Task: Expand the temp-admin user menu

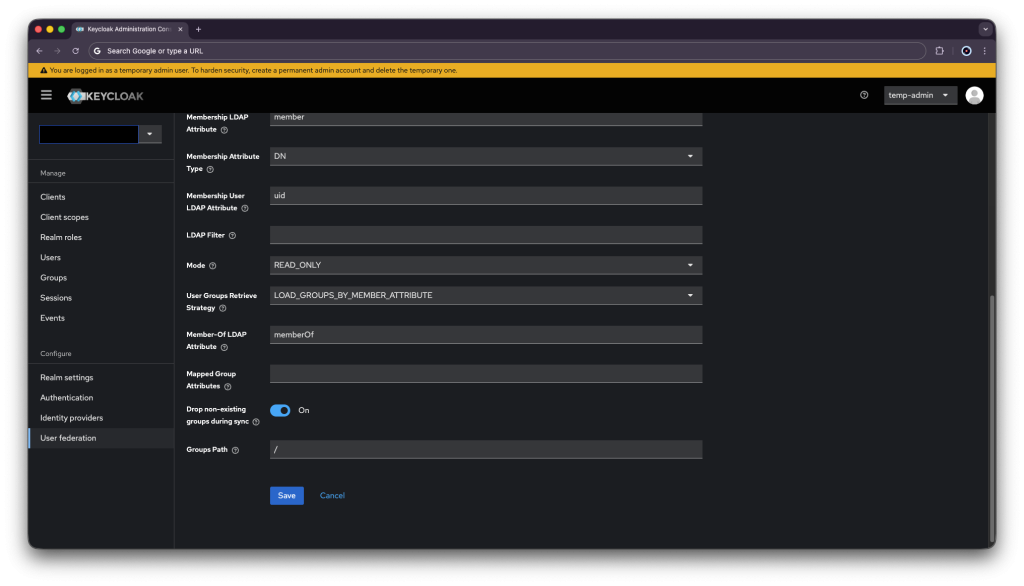Action: (x=920, y=95)
